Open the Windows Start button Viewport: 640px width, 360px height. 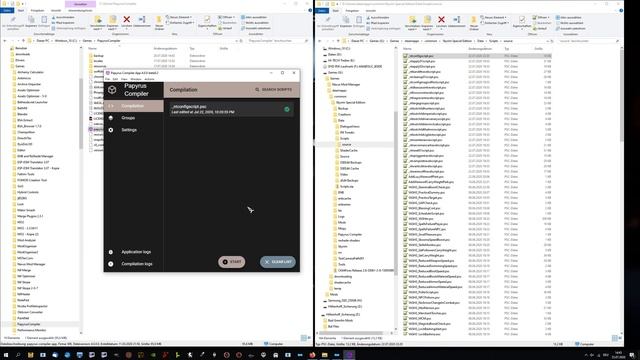[6, 355]
